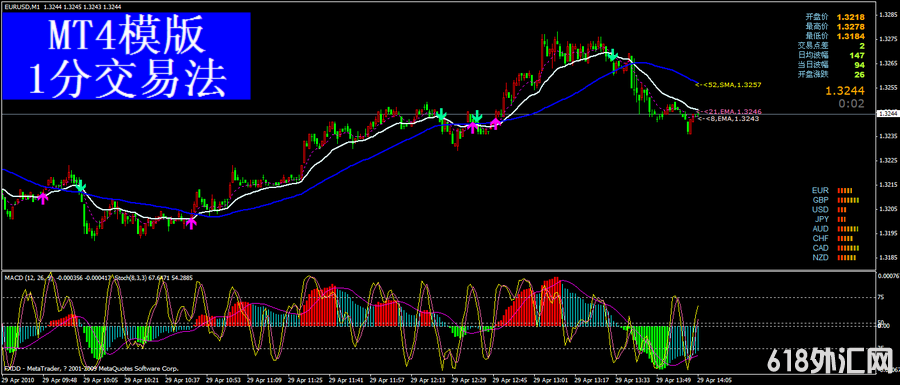Click the NZD currency label
900x385 pixels.
[821, 258]
